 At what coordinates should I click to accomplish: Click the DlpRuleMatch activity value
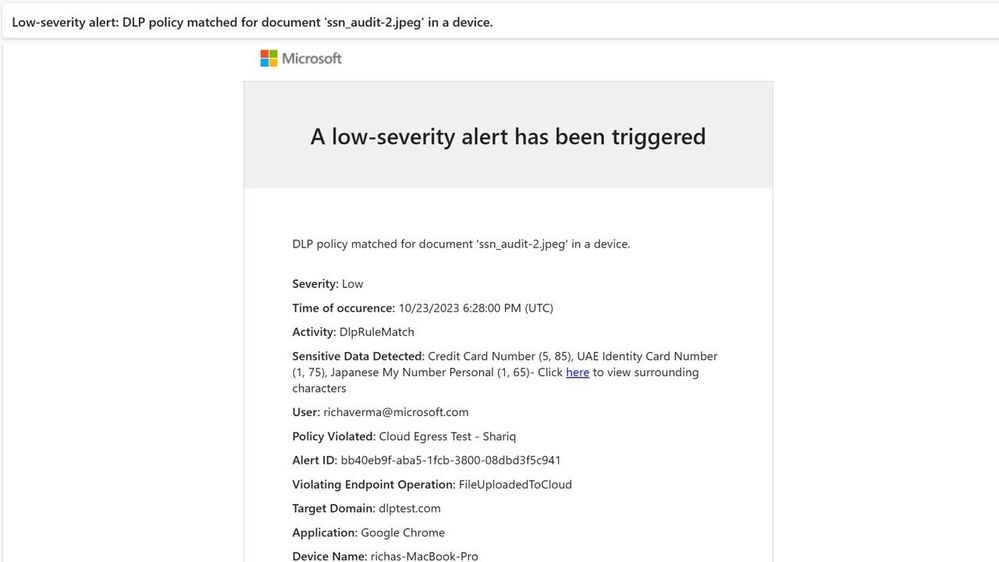click(377, 332)
